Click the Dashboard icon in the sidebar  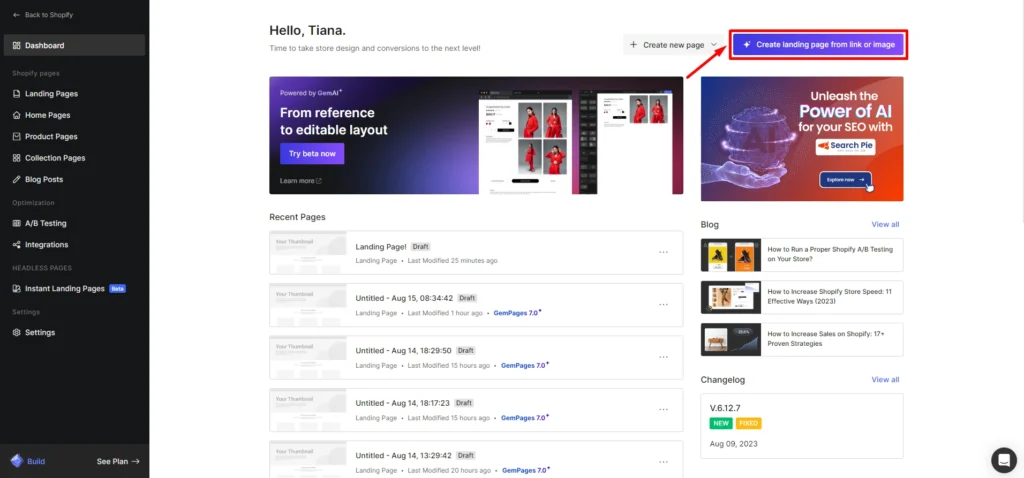[16, 45]
